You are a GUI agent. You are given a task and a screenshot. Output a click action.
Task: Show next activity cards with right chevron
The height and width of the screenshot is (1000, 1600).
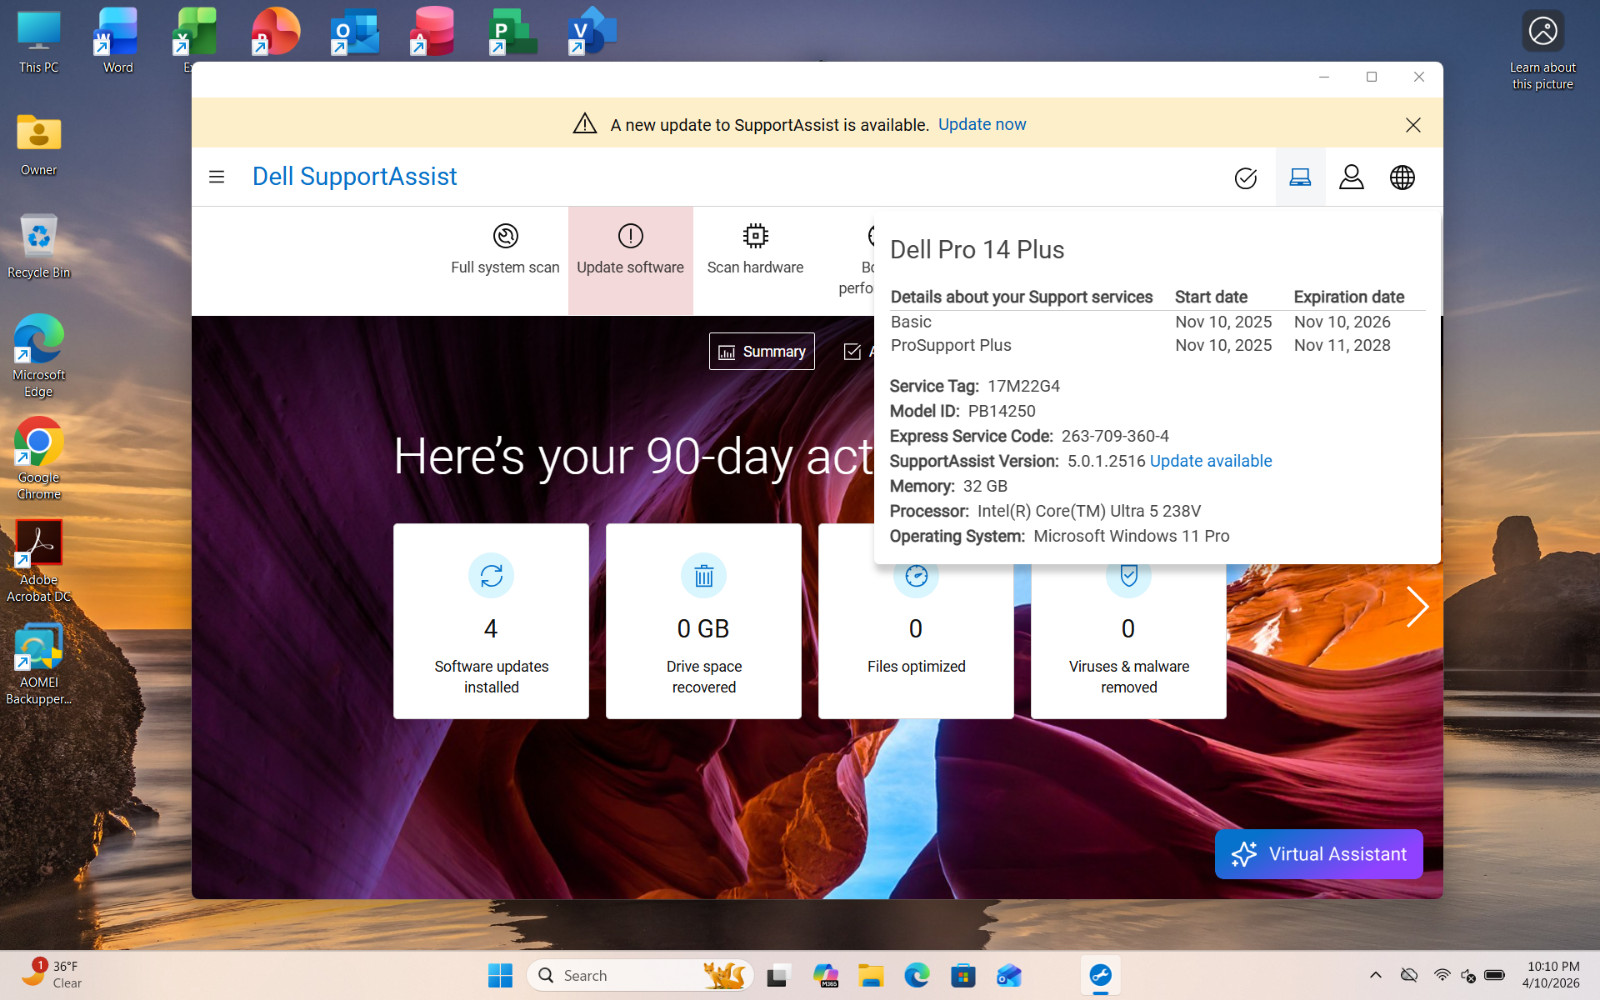[x=1417, y=607]
